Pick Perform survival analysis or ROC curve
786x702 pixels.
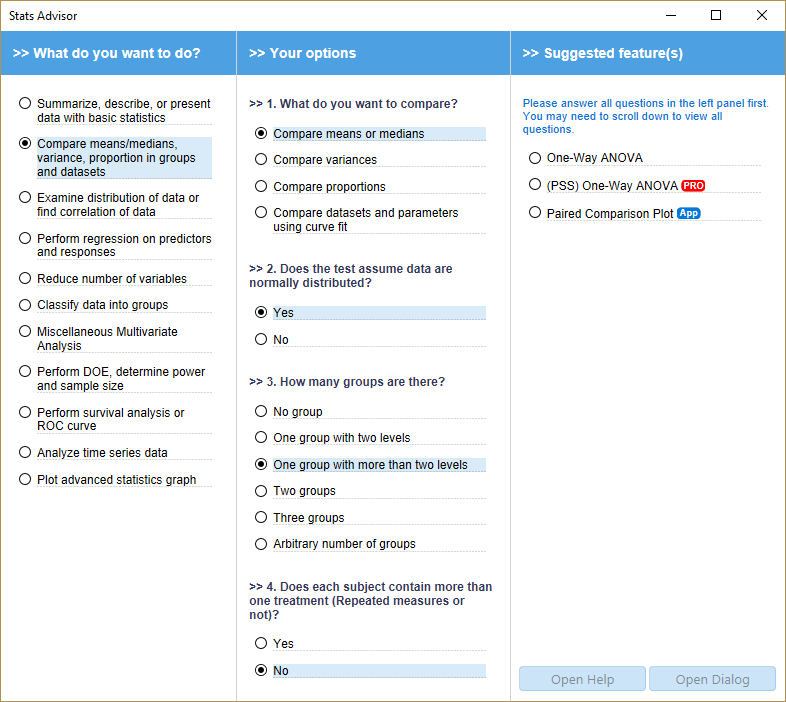(26, 413)
